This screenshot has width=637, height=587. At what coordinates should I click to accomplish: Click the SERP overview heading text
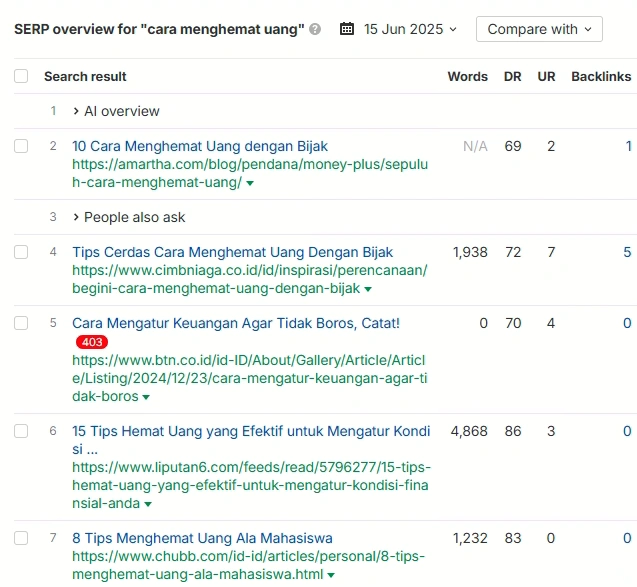[x=159, y=29]
